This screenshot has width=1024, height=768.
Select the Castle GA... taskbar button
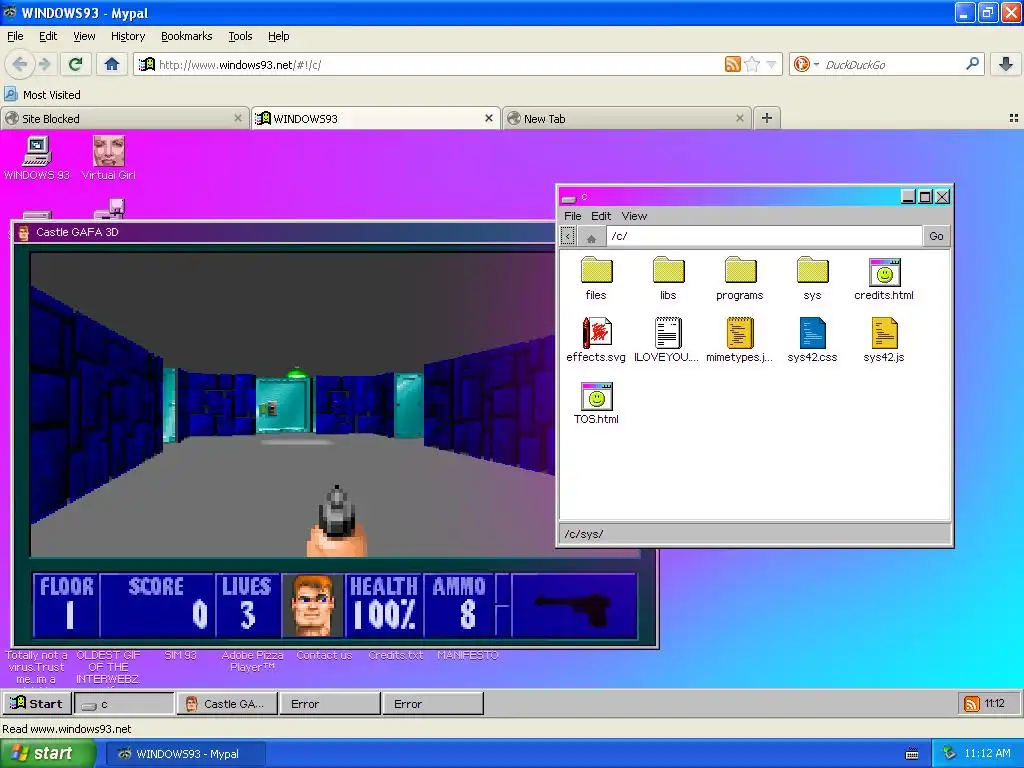(x=227, y=703)
